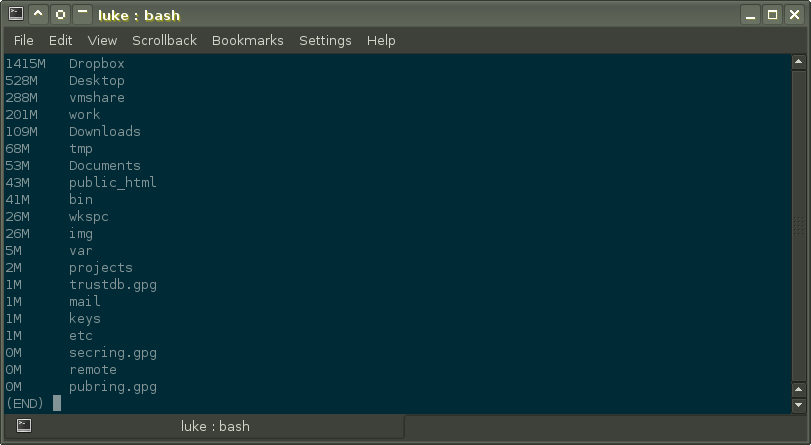Click the terminal icon left of the bottom tab

point(23,426)
